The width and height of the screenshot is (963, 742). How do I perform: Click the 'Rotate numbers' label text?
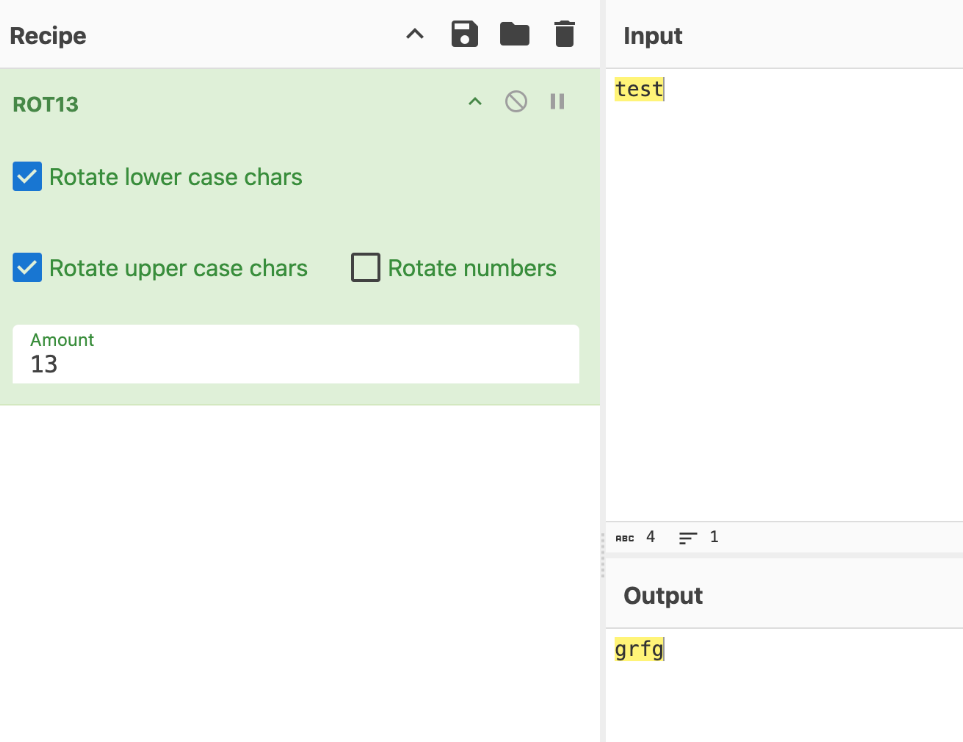pos(472,268)
